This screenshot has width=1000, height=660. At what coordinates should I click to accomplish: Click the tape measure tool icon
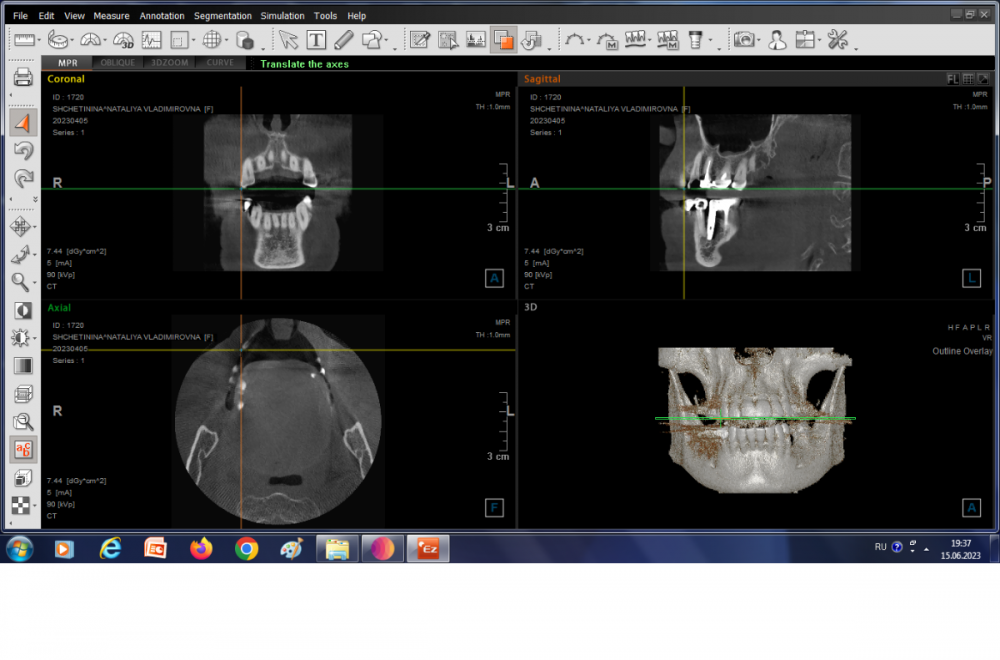click(59, 40)
